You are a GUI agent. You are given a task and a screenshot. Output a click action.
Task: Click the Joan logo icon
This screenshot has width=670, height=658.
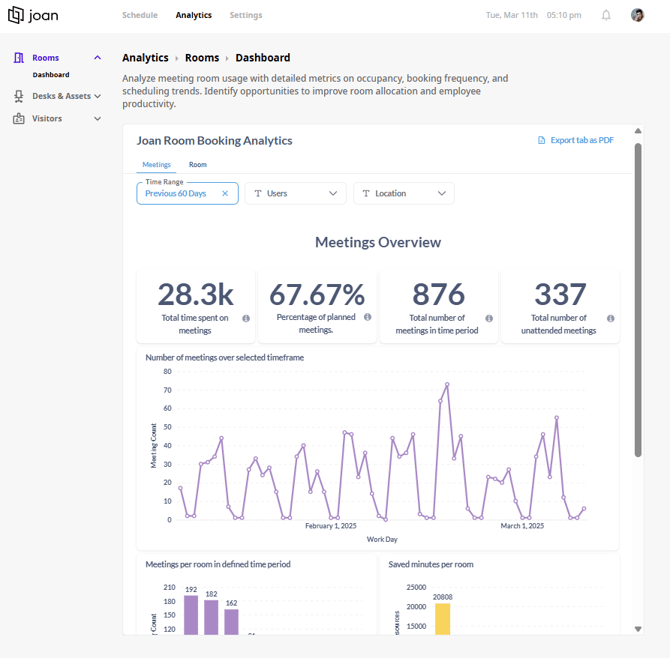[x=16, y=15]
